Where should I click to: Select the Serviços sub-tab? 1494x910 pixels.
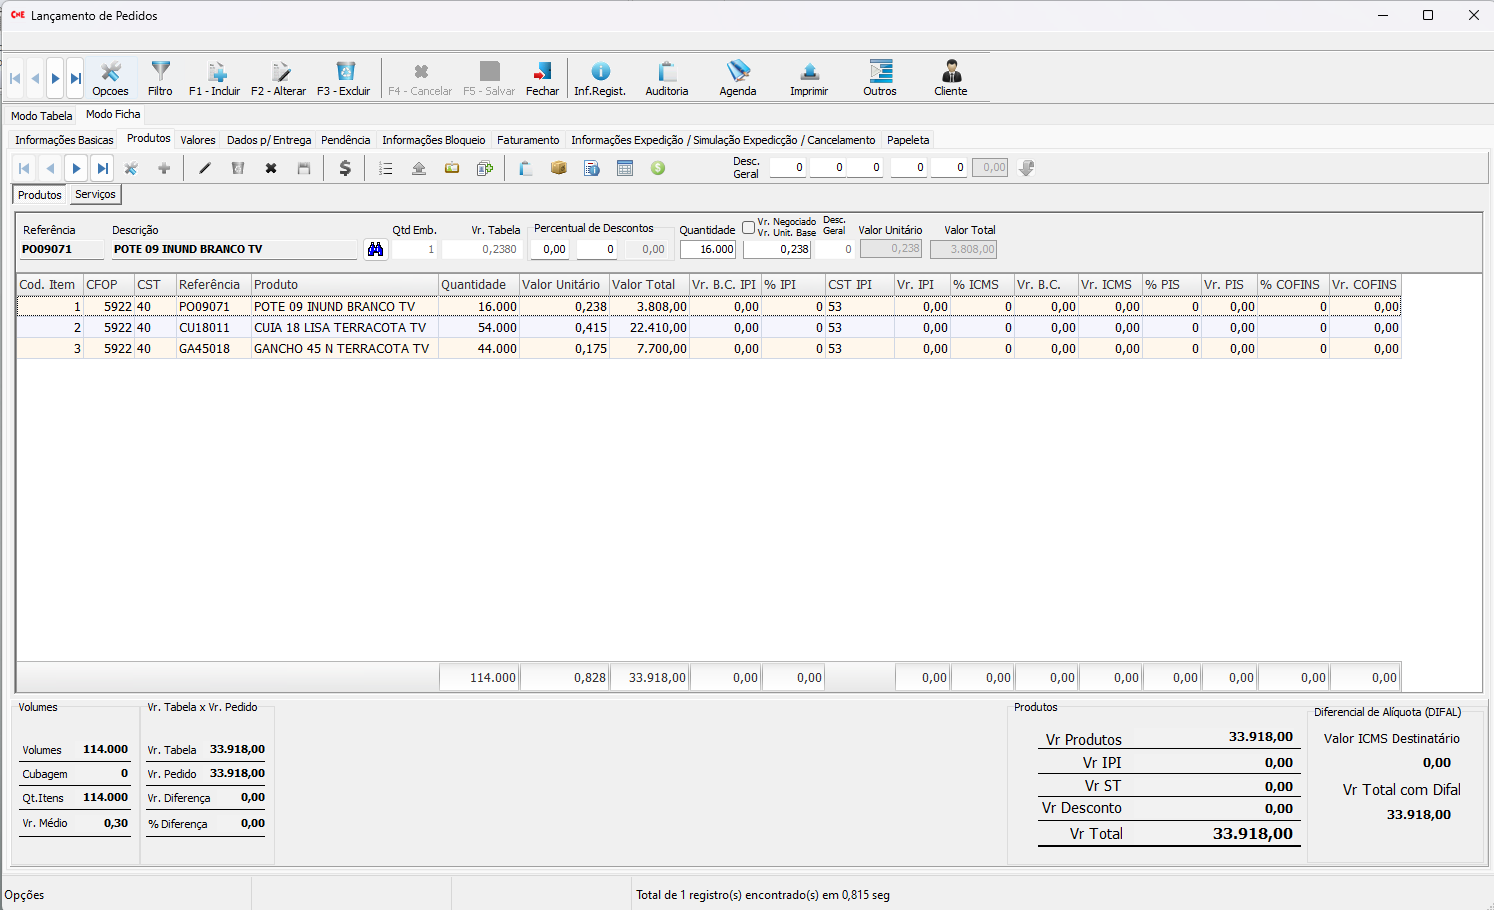[95, 194]
